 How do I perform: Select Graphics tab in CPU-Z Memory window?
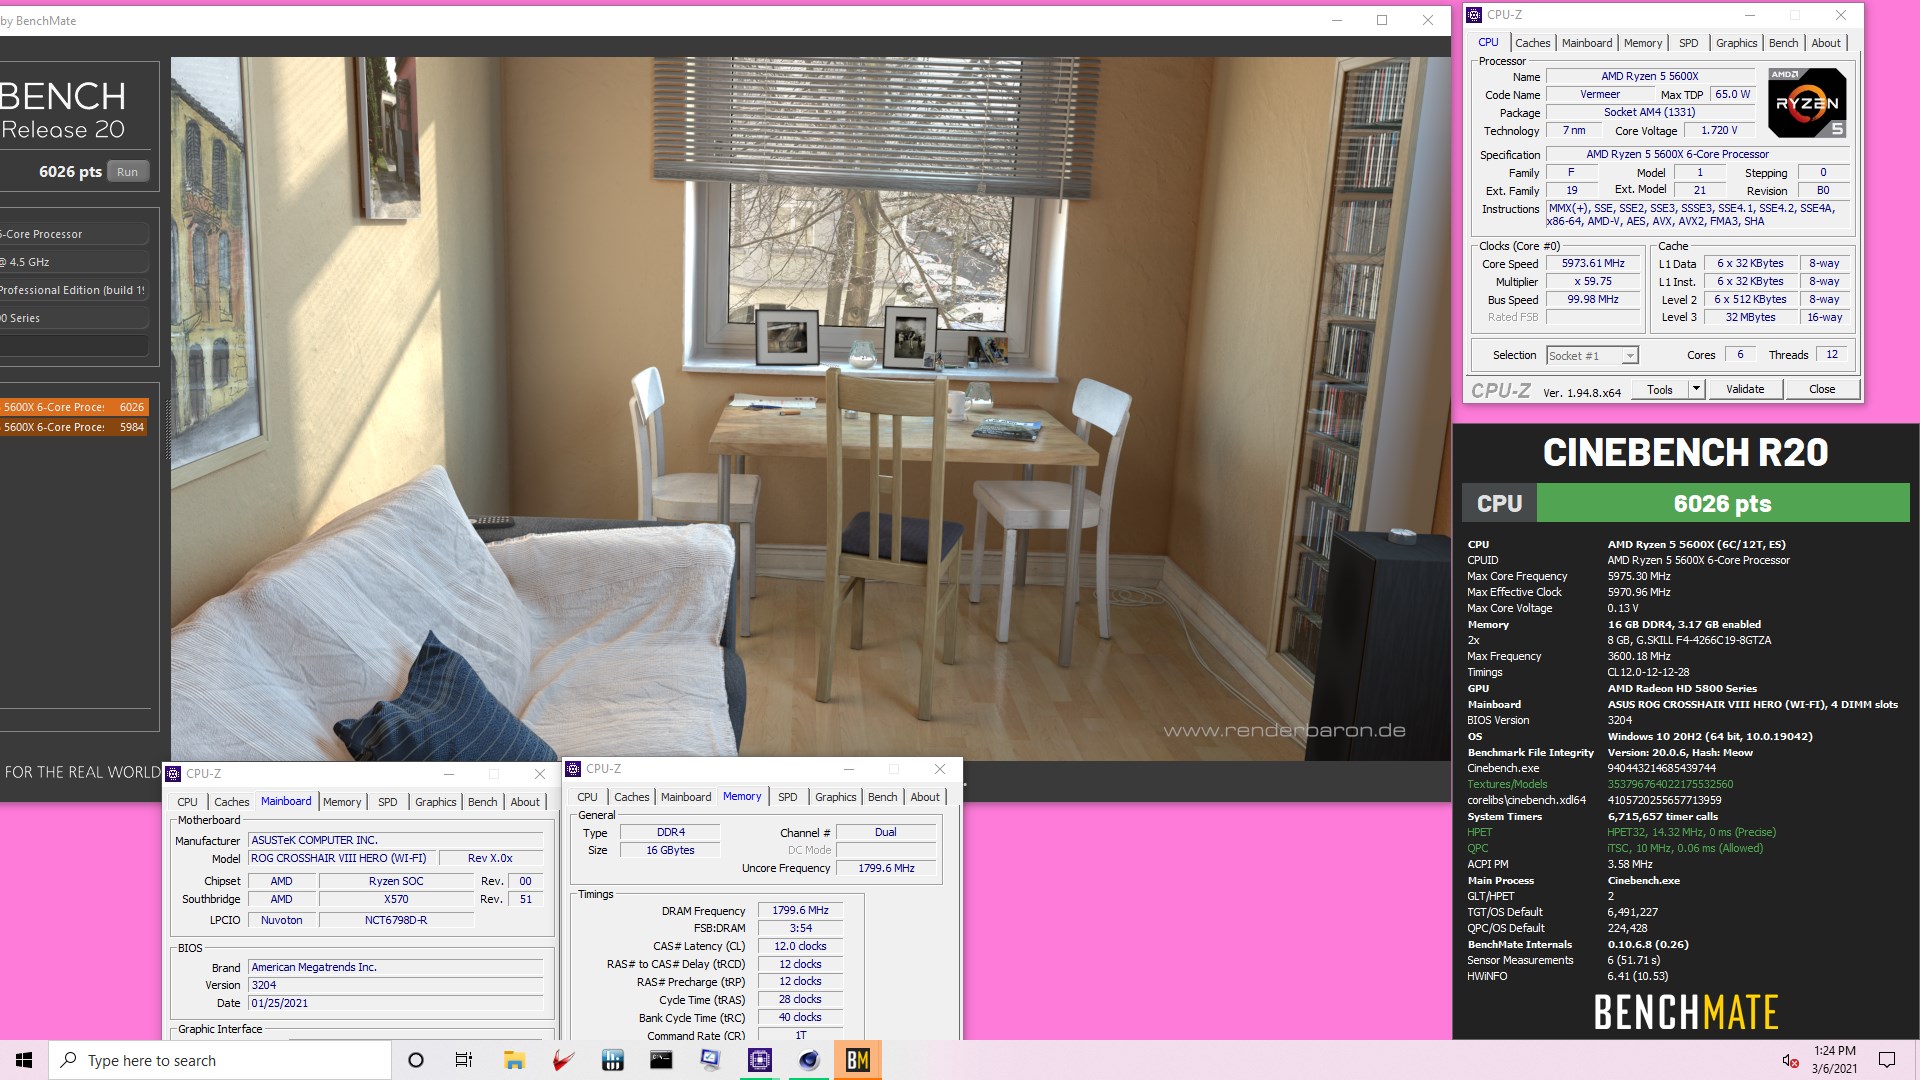coord(835,797)
